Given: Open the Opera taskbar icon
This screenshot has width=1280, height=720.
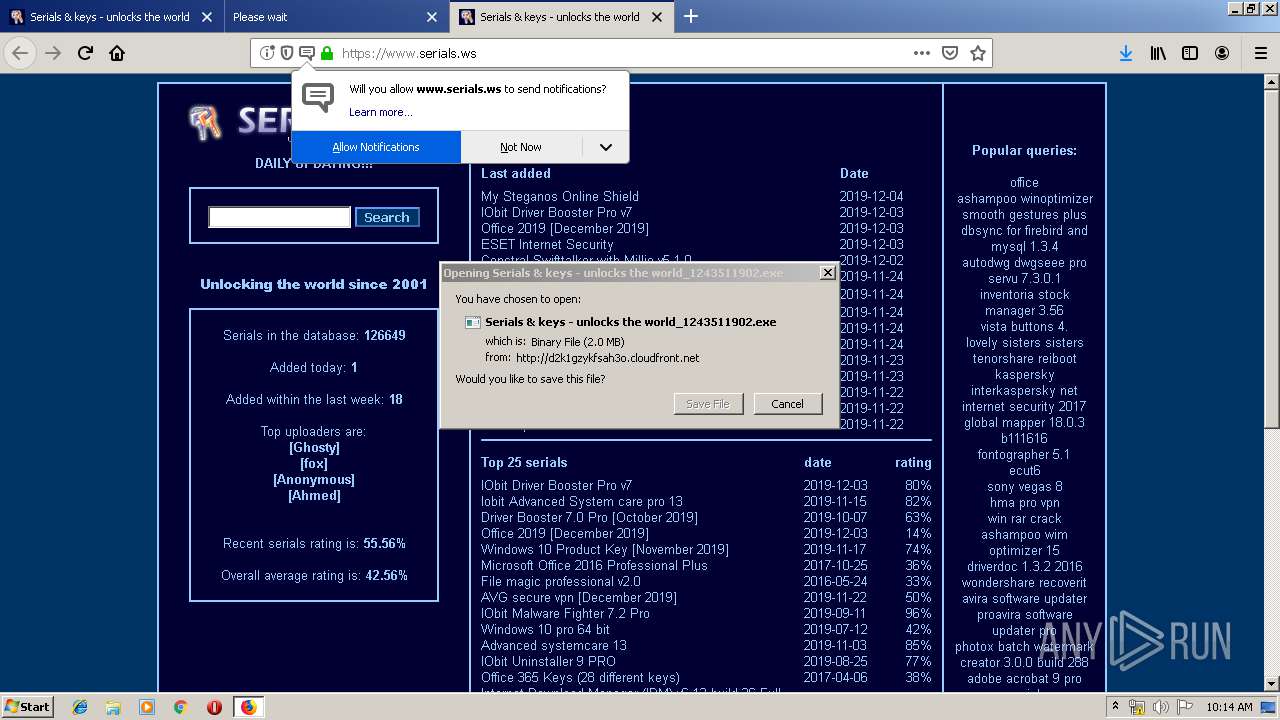Looking at the screenshot, I should coord(214,707).
